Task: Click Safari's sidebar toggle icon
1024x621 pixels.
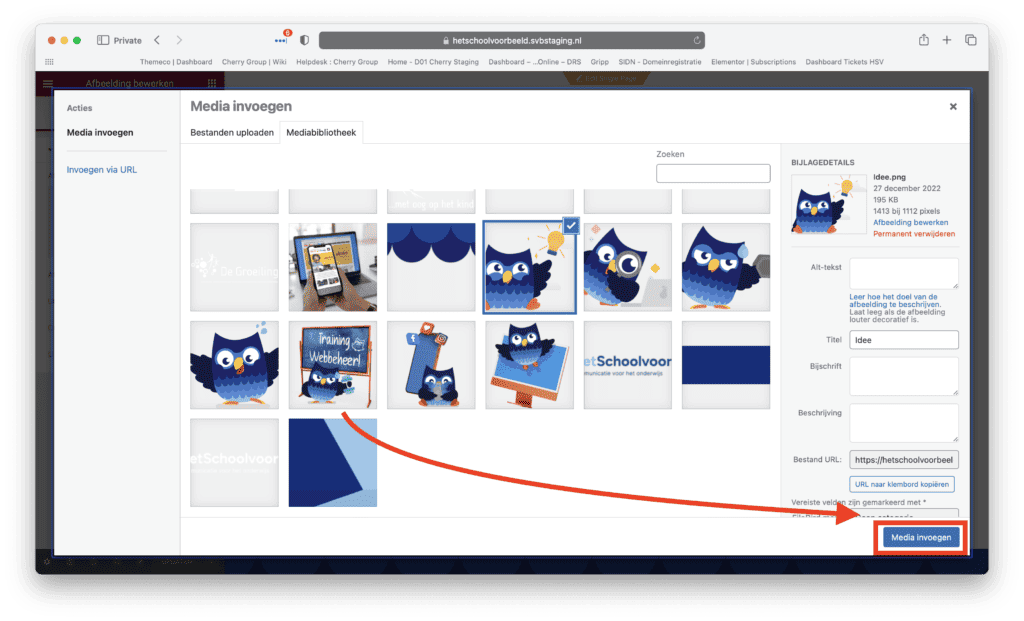Action: pyautogui.click(x=103, y=40)
